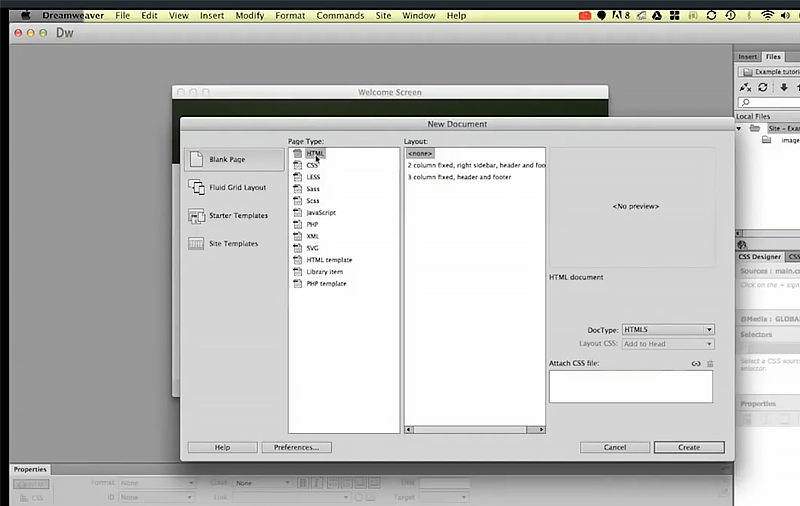Open the Site menu
800x506 pixels.
(x=383, y=15)
